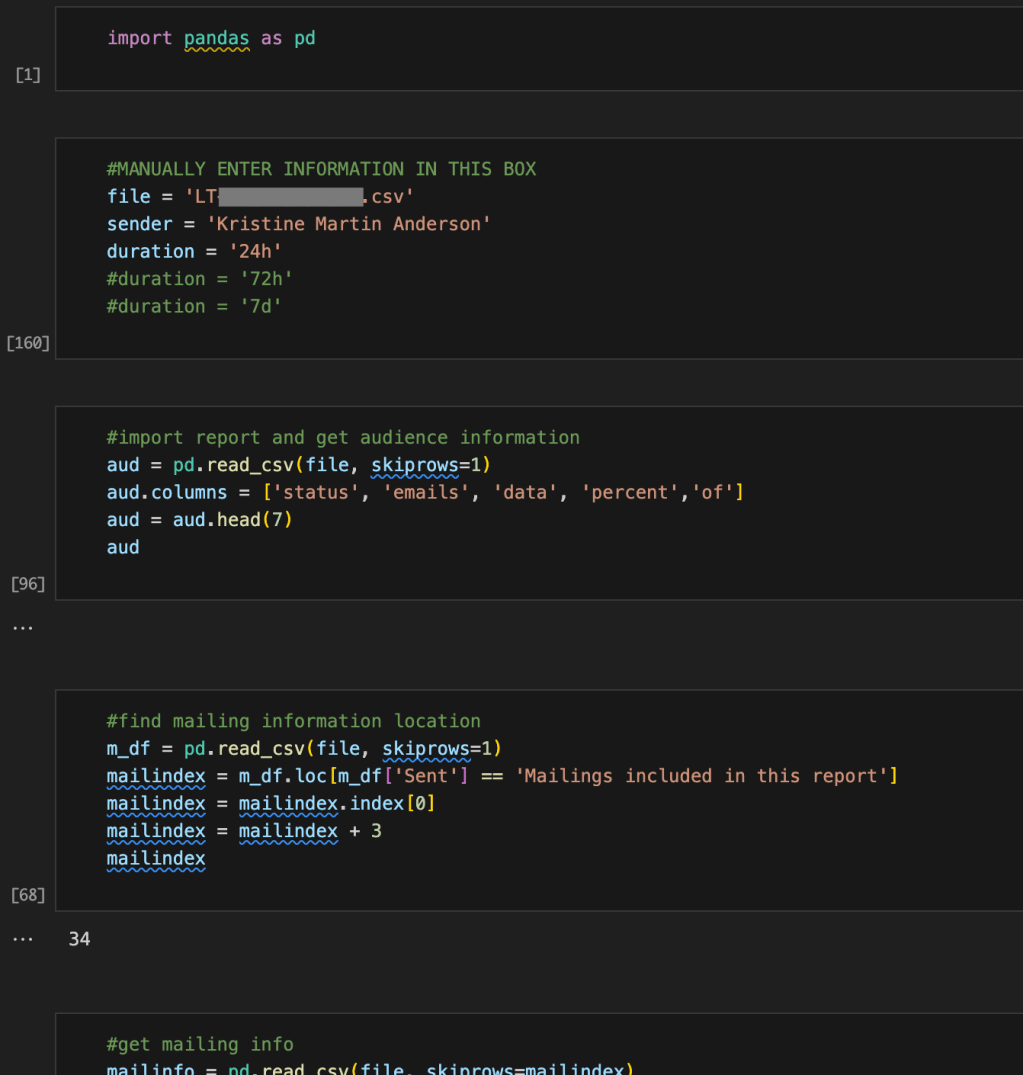1023x1075 pixels.
Task: Click the aud.head(7) line
Action: pyautogui.click(x=199, y=520)
